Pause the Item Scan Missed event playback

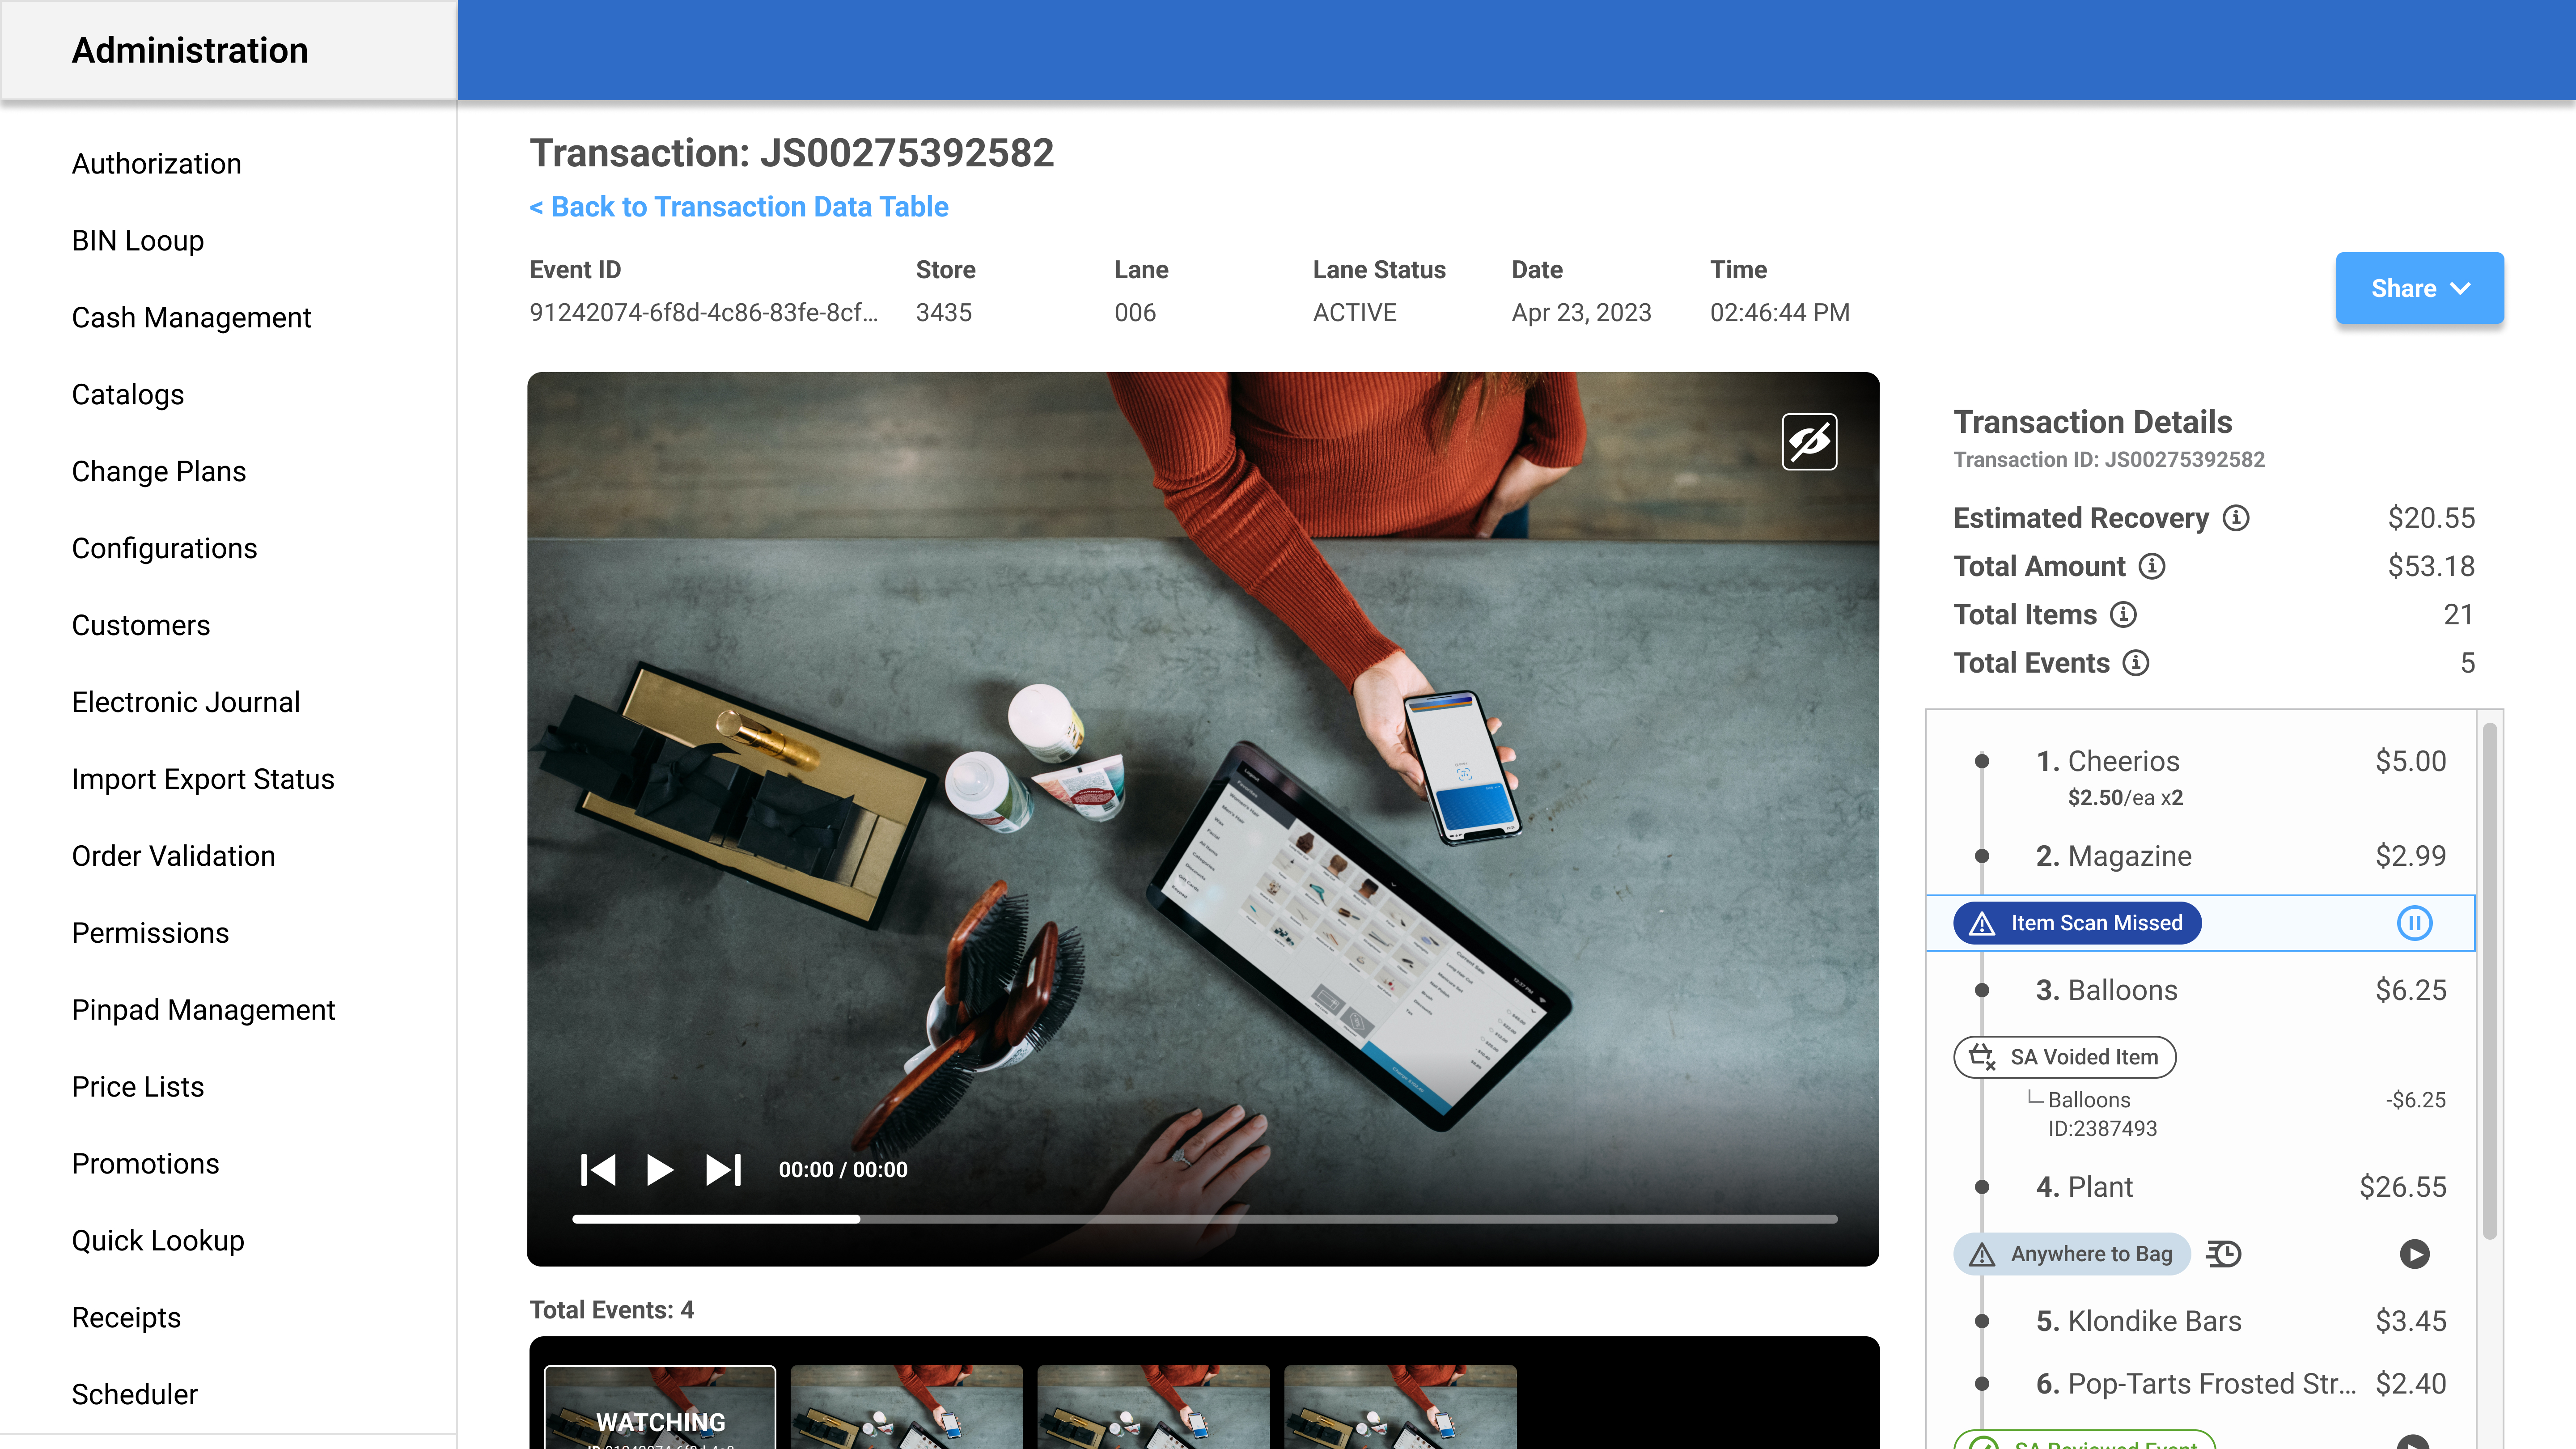click(x=2415, y=923)
